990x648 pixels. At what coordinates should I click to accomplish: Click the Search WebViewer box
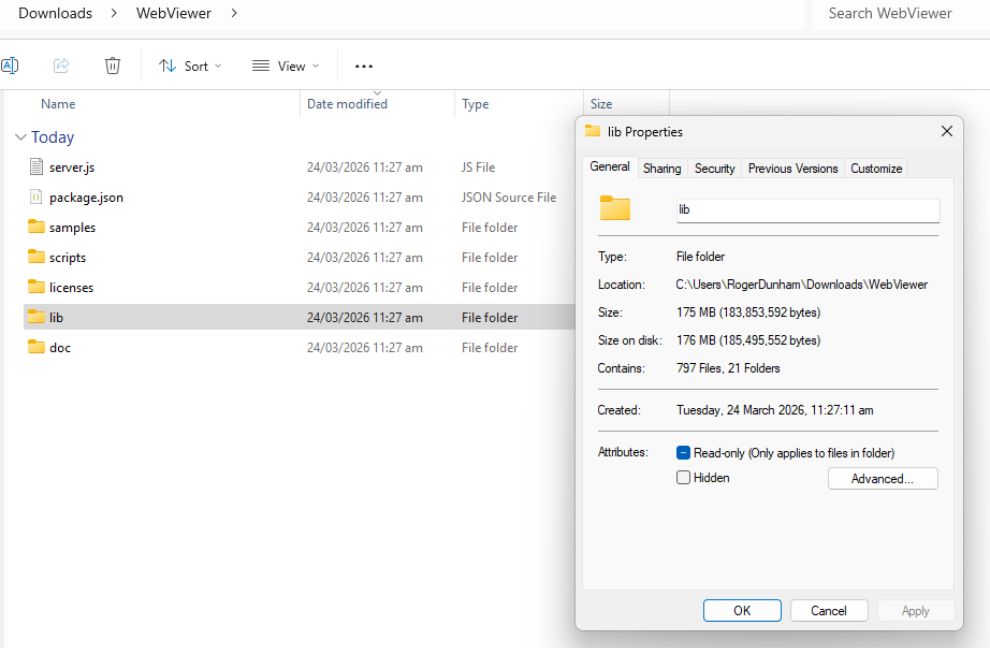coord(901,13)
